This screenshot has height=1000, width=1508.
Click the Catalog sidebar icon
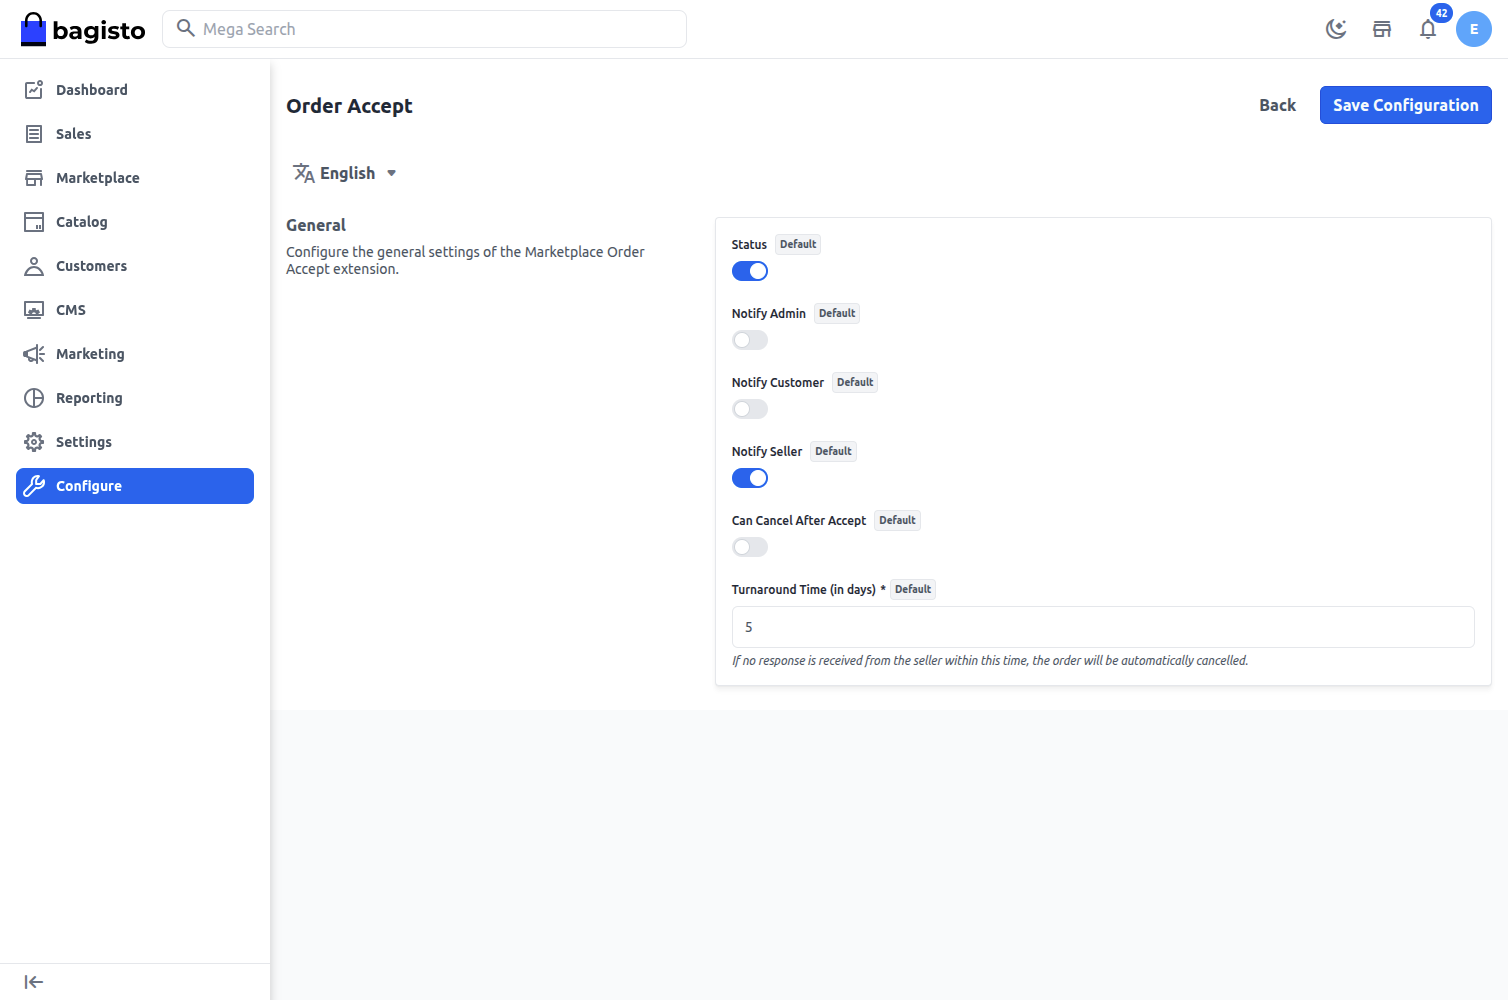34,222
